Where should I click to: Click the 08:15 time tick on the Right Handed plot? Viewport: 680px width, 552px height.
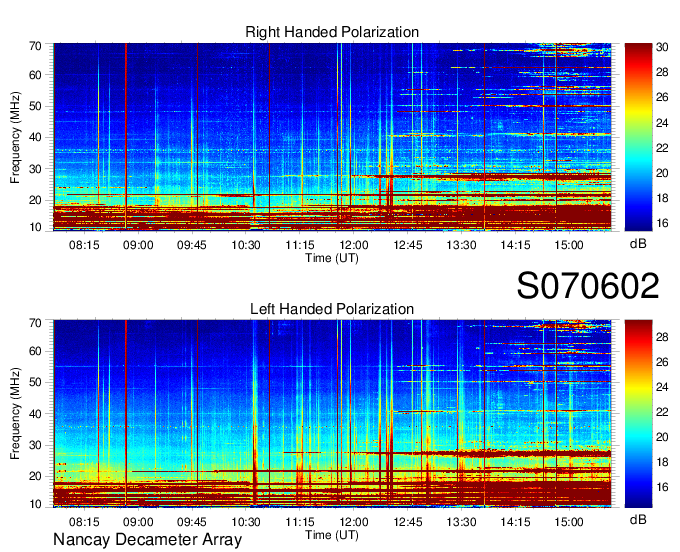pyautogui.click(x=84, y=245)
